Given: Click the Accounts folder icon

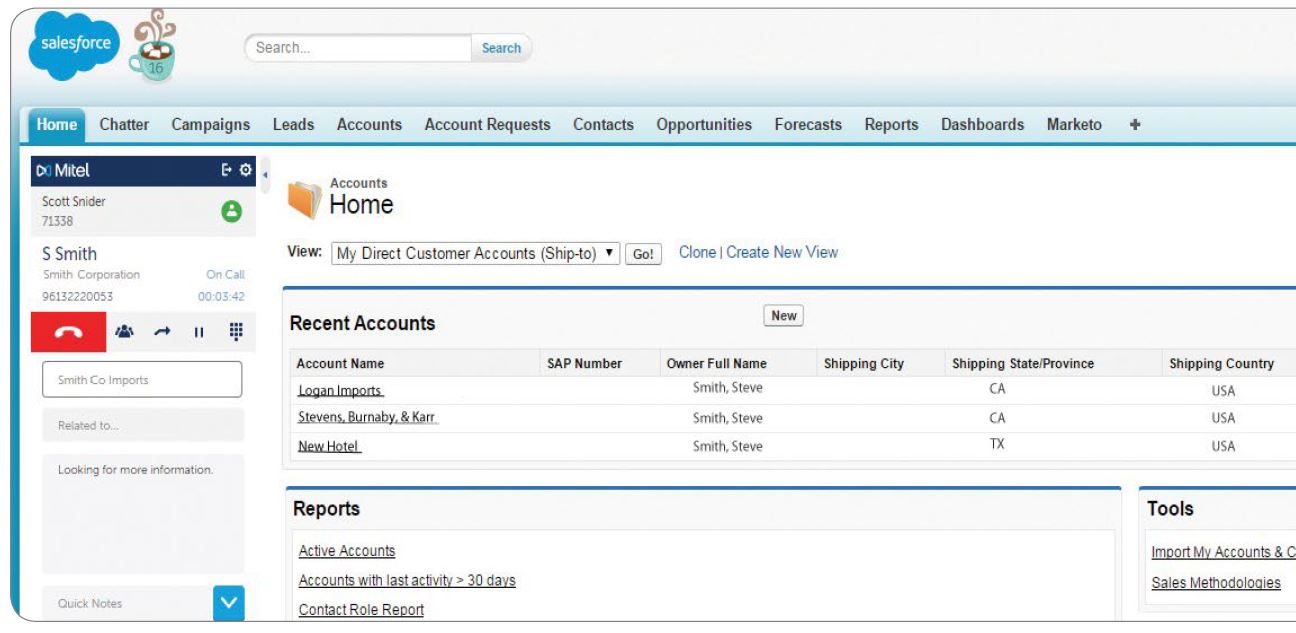Looking at the screenshot, I should (x=304, y=199).
